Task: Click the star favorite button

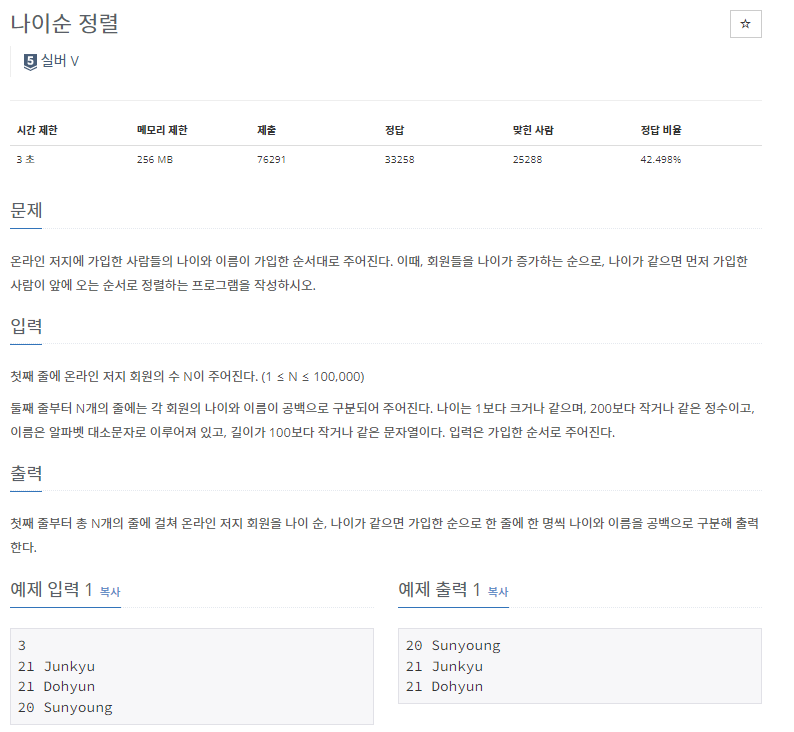Action: pyautogui.click(x=745, y=24)
